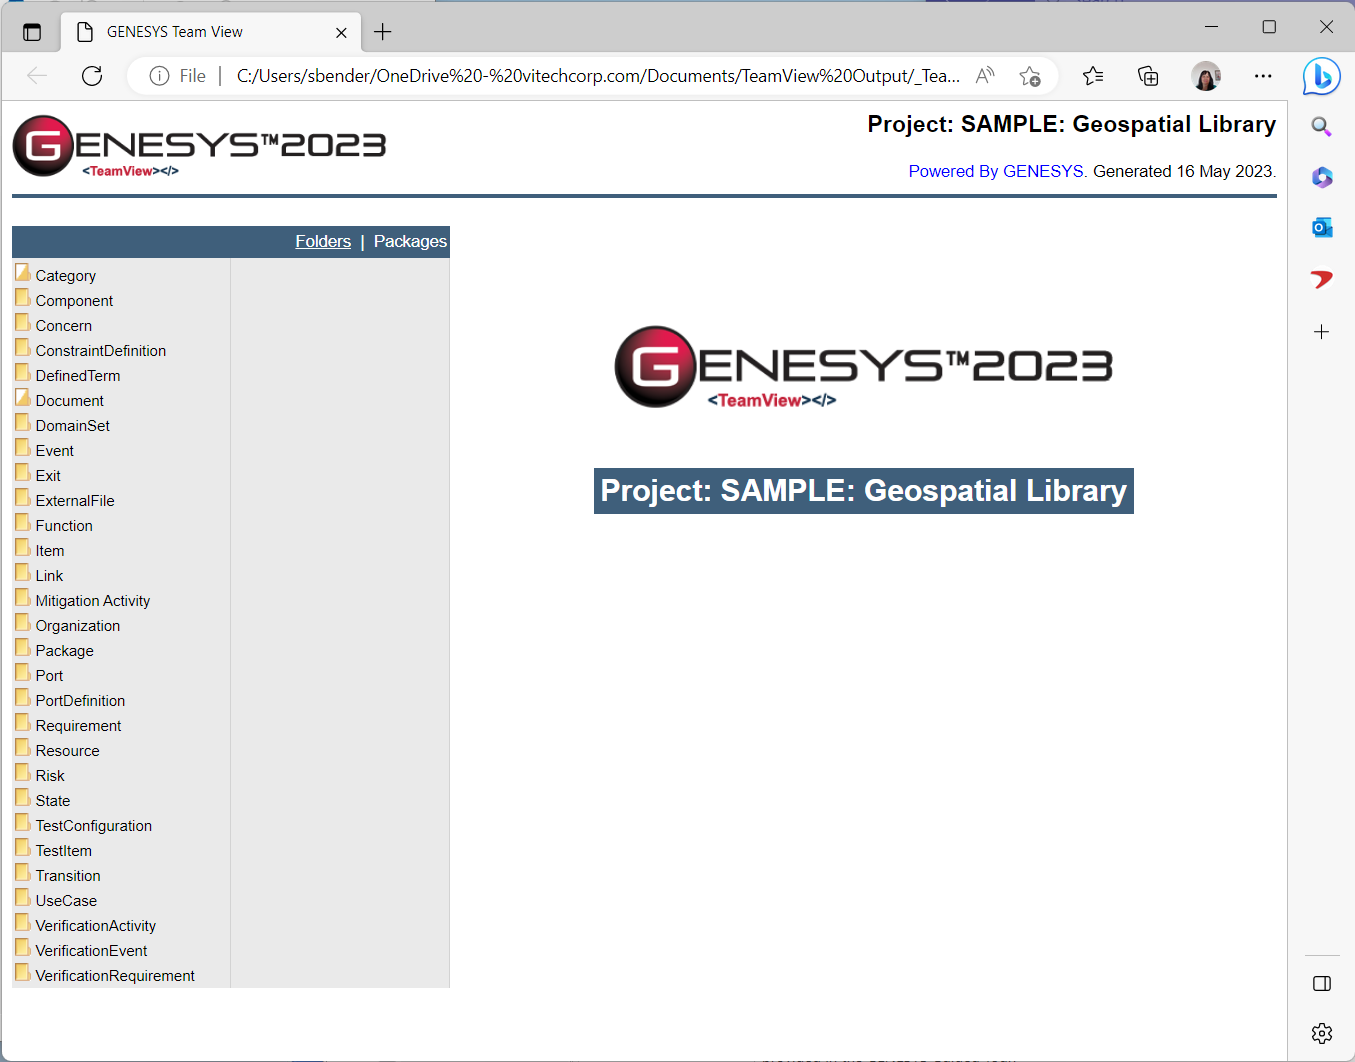Click the Read Aloud icon
The width and height of the screenshot is (1355, 1062).
coord(985,76)
